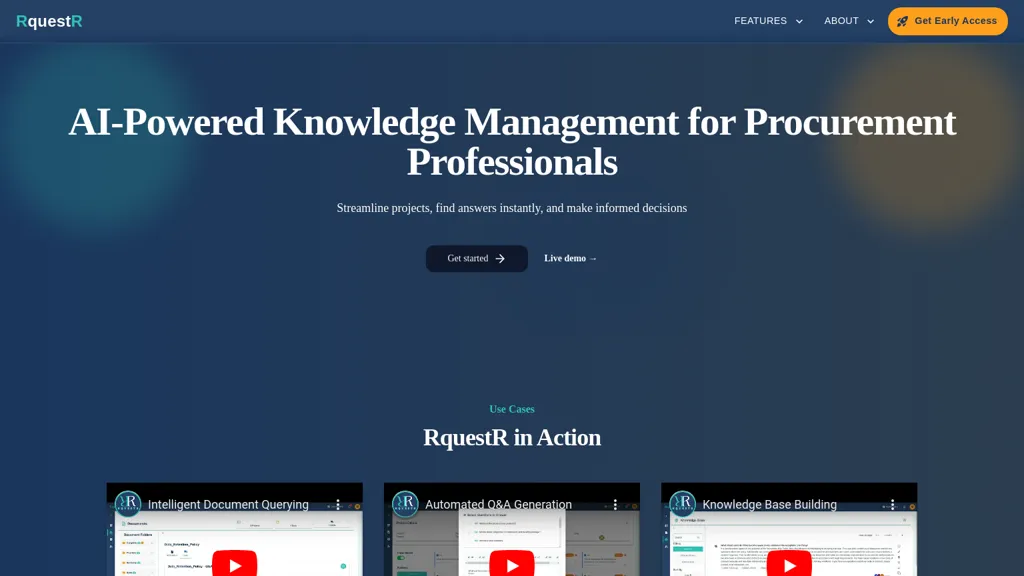Click the Get started button
1024x576 pixels.
coord(477,259)
